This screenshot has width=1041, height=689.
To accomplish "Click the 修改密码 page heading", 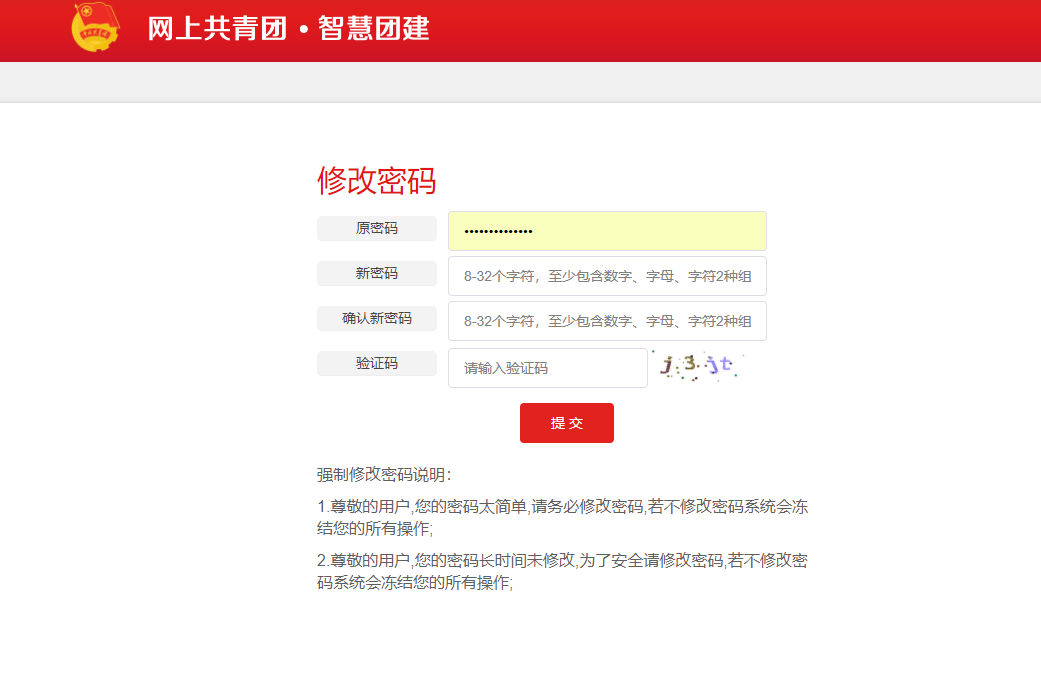I will click(376, 181).
